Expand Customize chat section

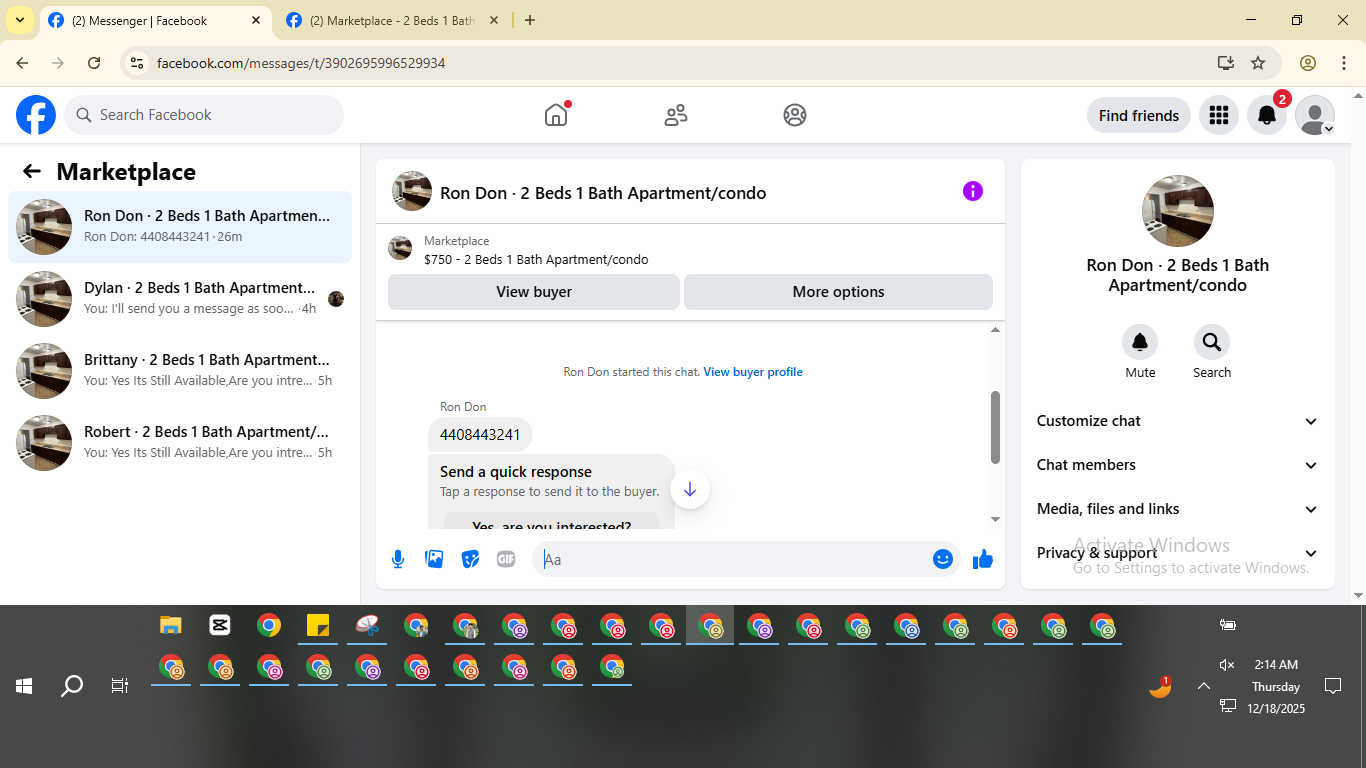[1178, 421]
